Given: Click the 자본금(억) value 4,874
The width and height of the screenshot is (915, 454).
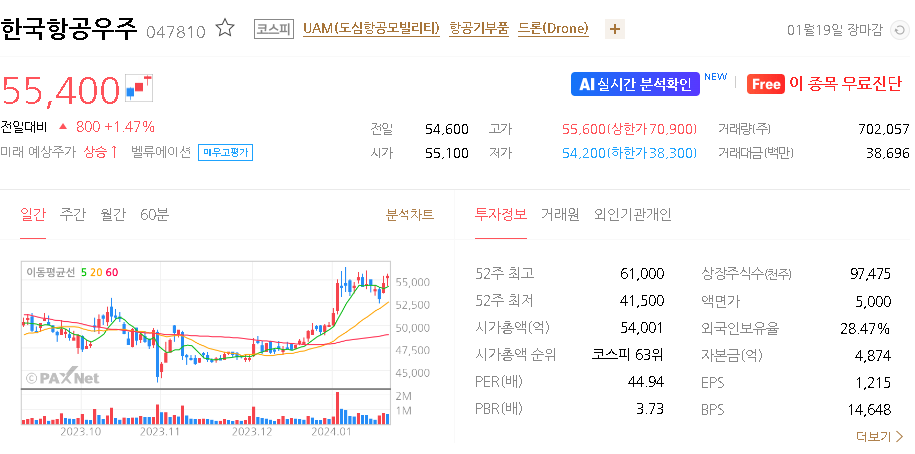Looking at the screenshot, I should [872, 355].
